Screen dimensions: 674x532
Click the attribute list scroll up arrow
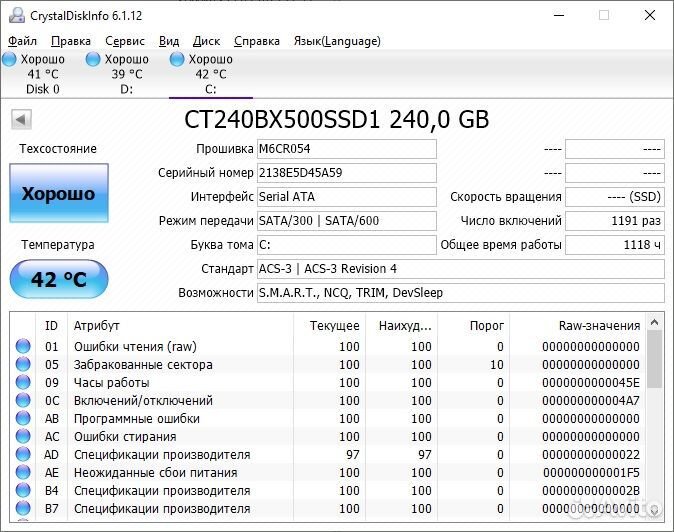tap(655, 322)
